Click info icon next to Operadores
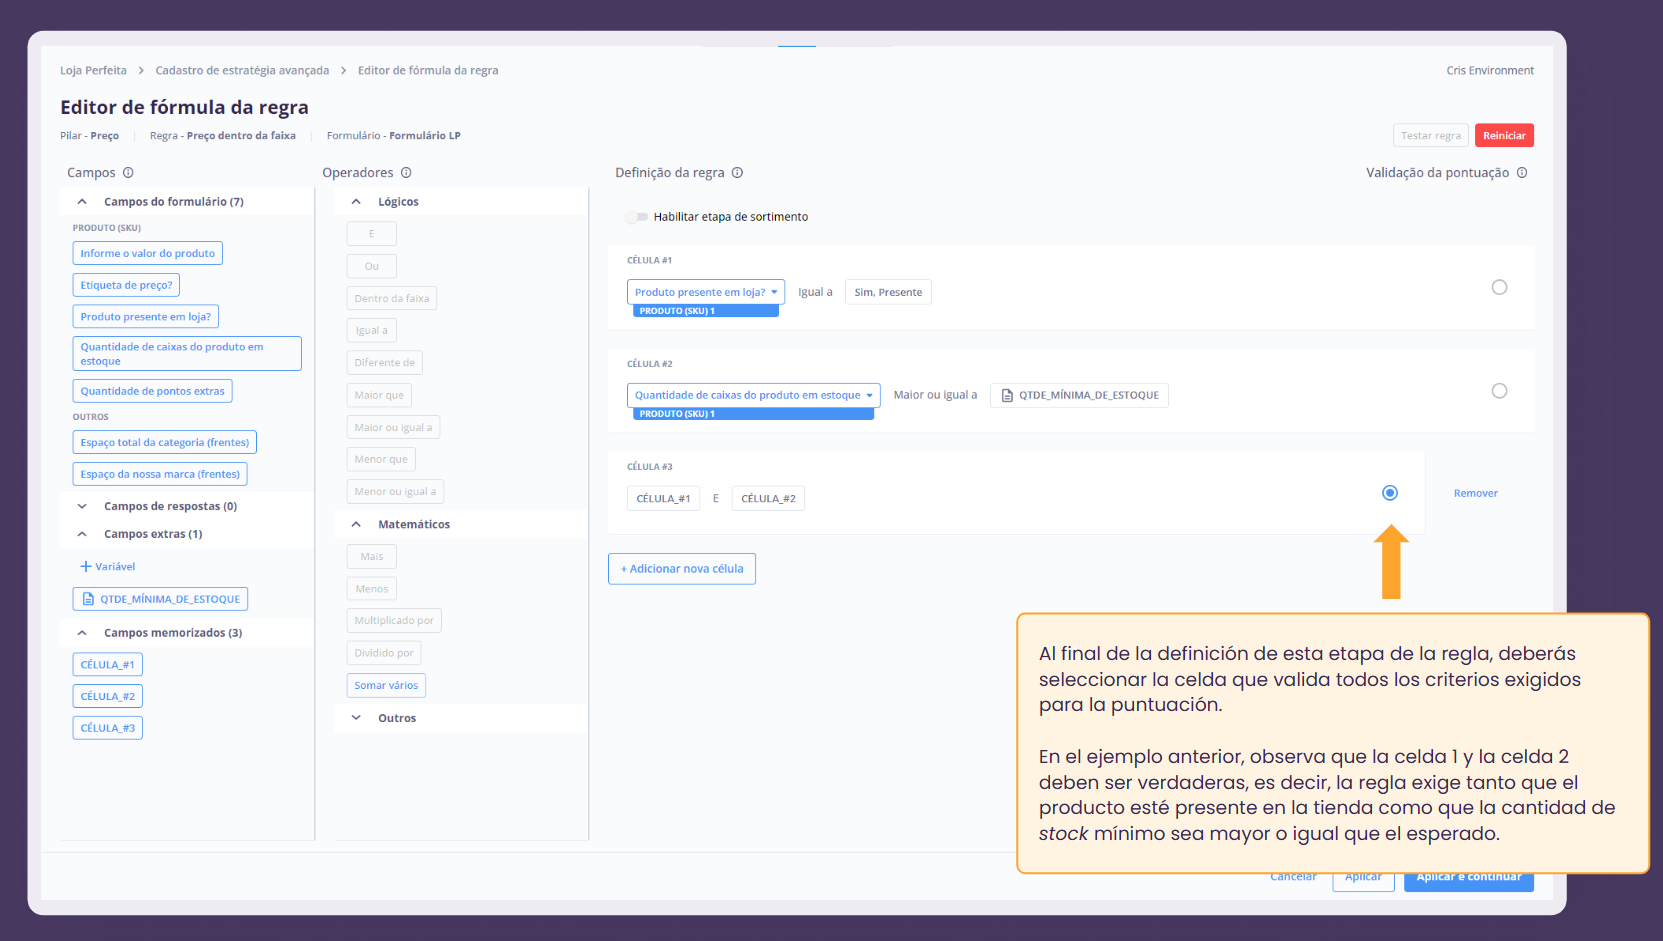Screen dimensions: 1663x941 (406, 173)
